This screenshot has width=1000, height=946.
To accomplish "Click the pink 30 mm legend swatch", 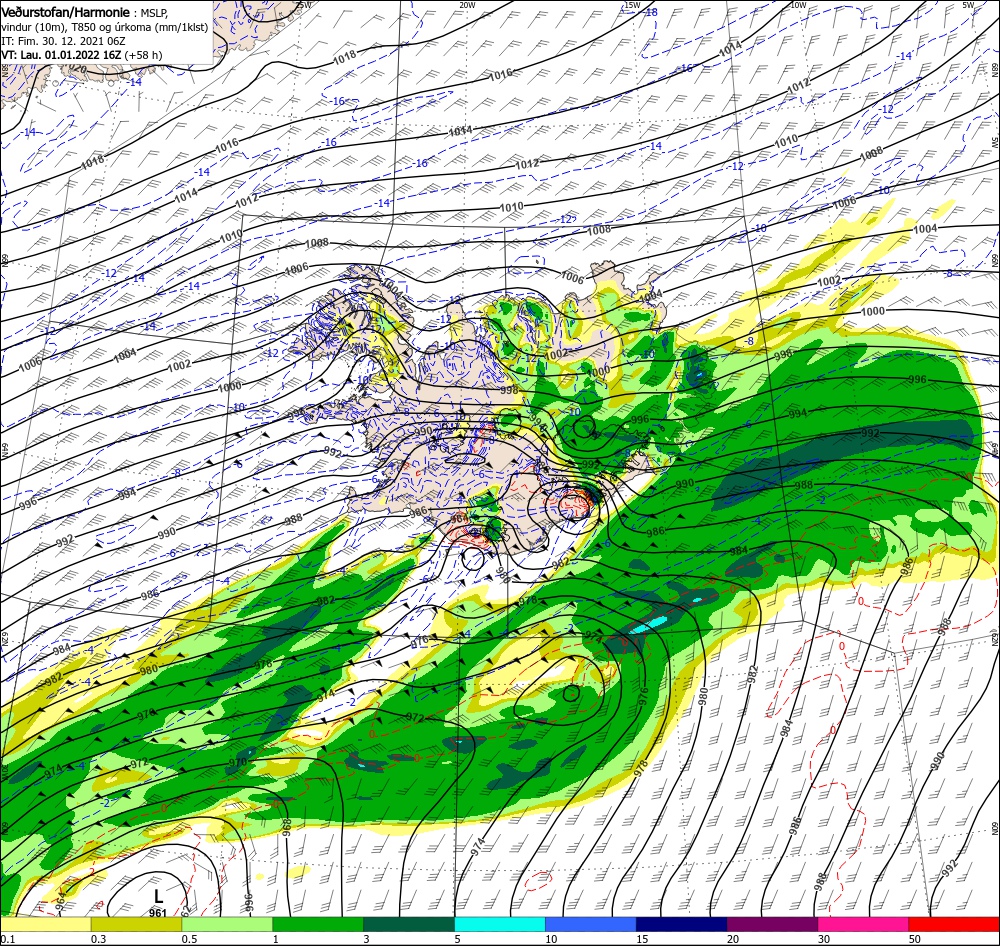I will 863,924.
